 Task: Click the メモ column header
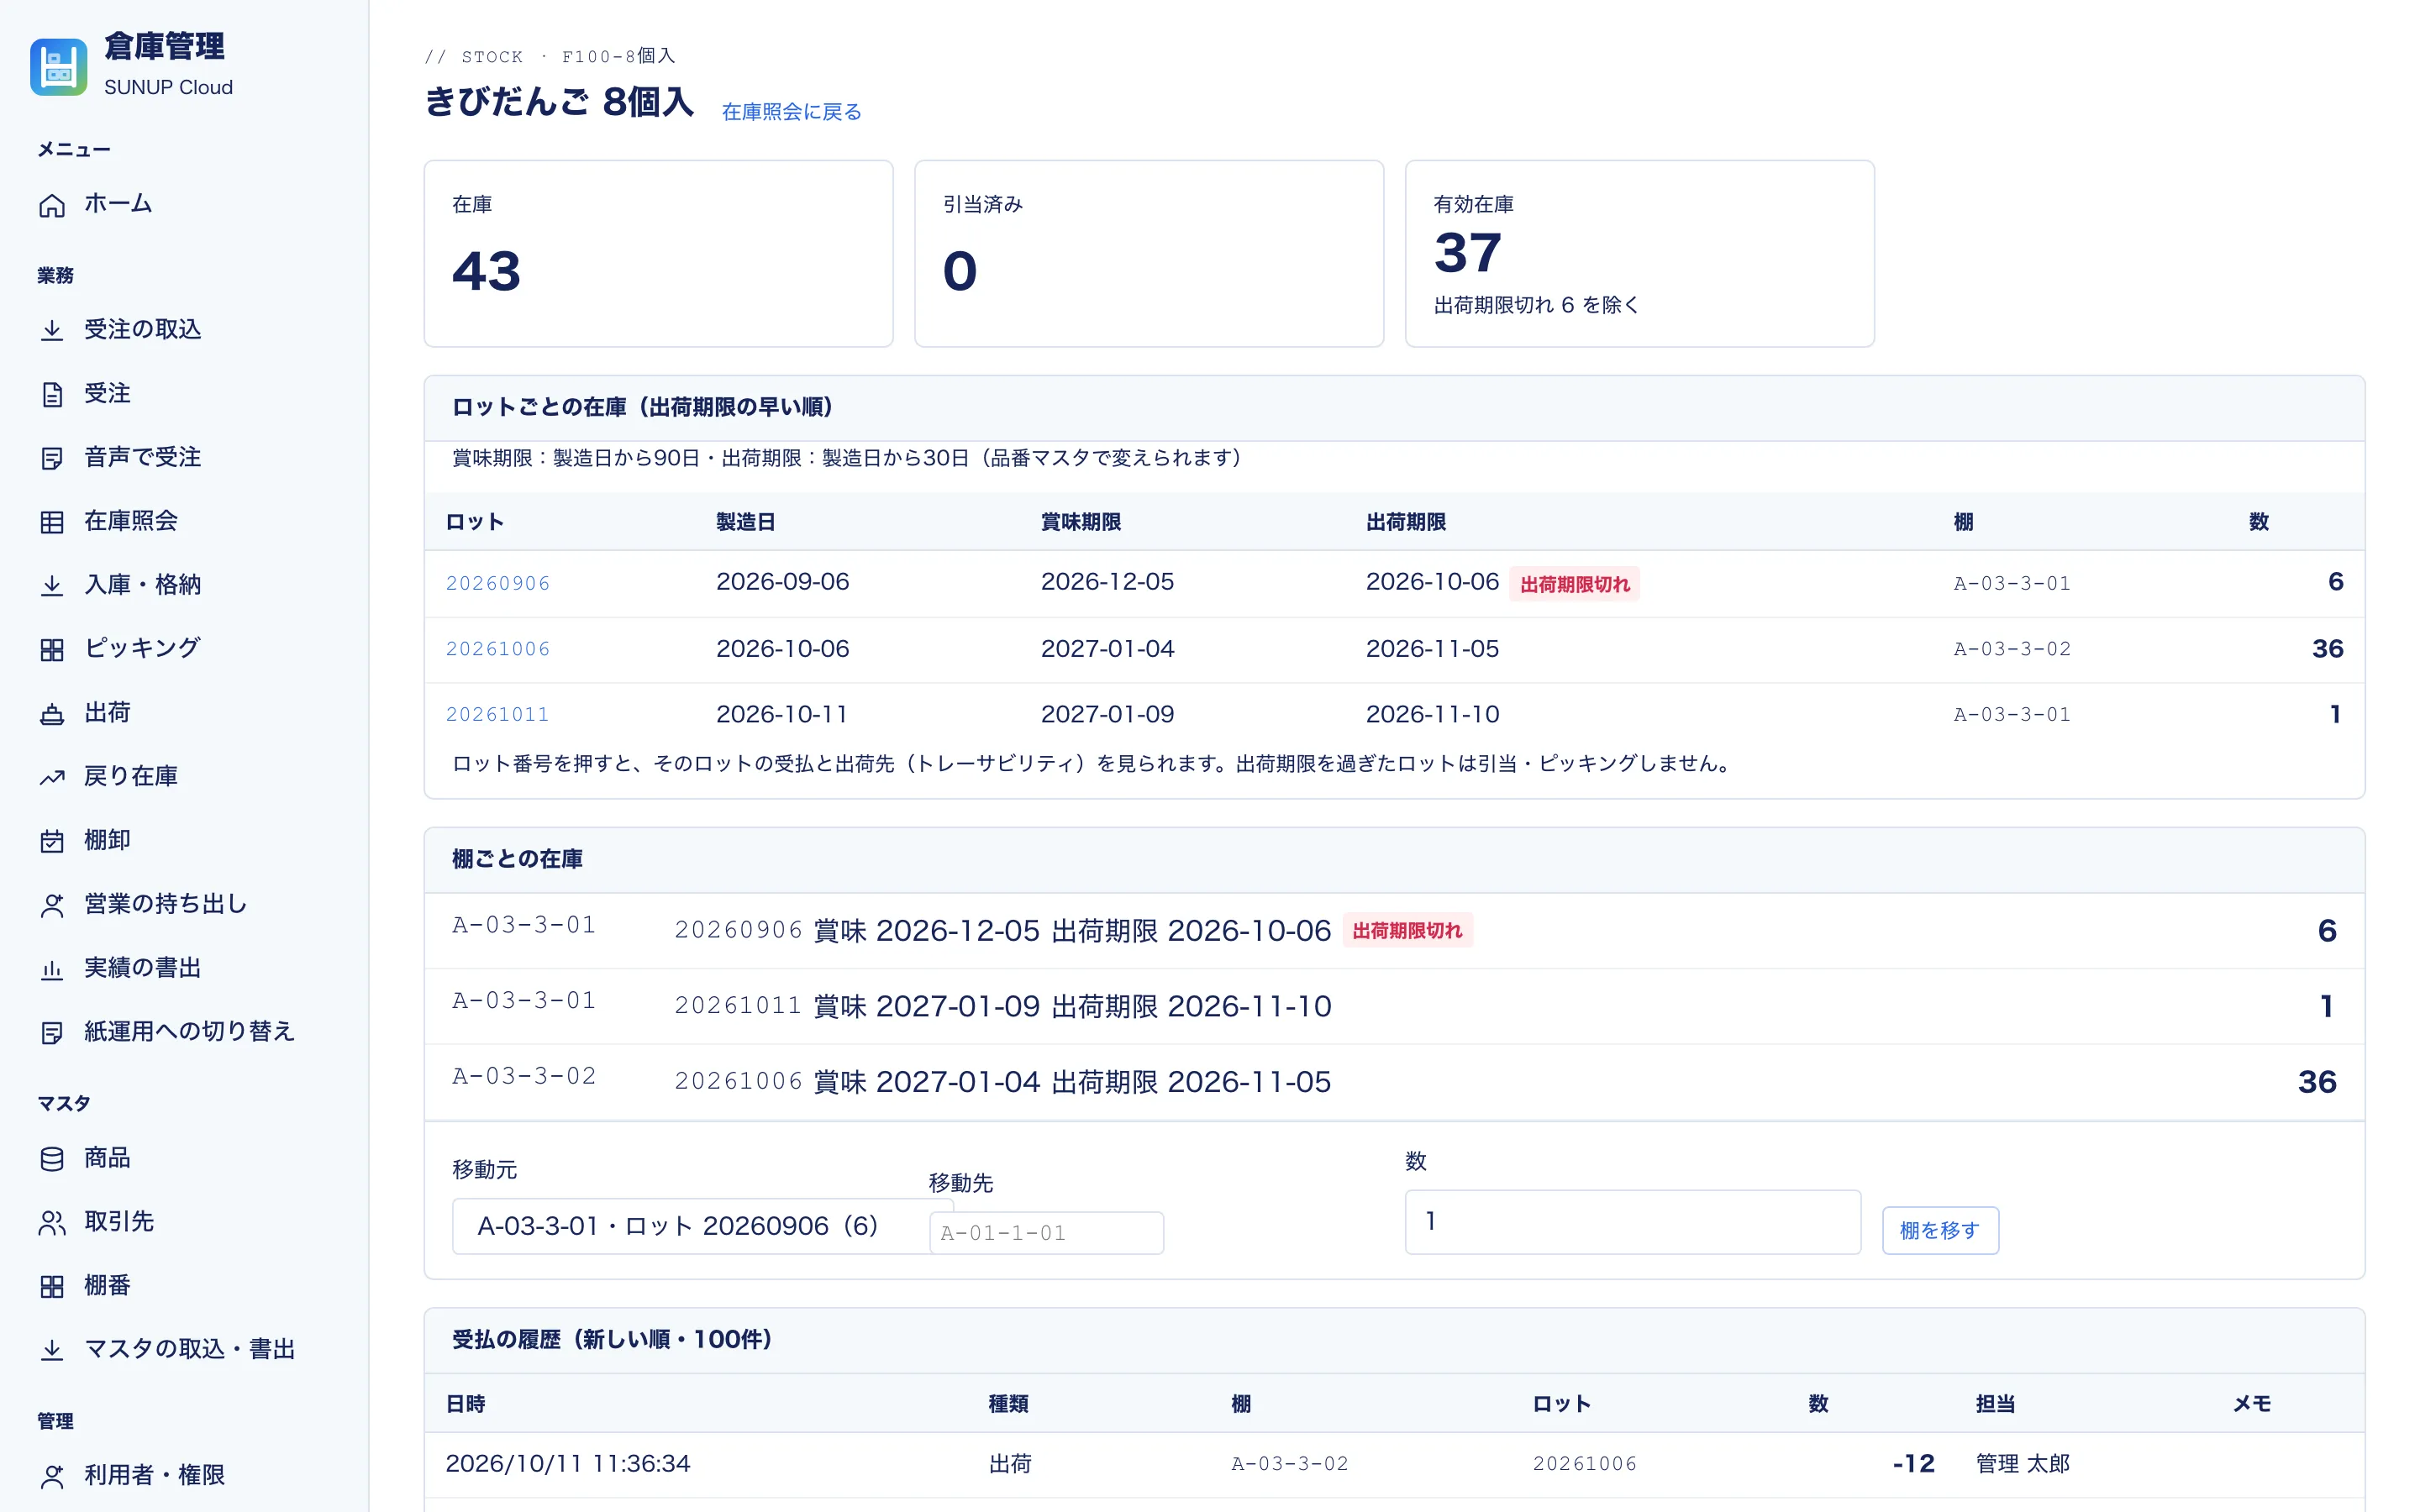tap(2252, 1404)
